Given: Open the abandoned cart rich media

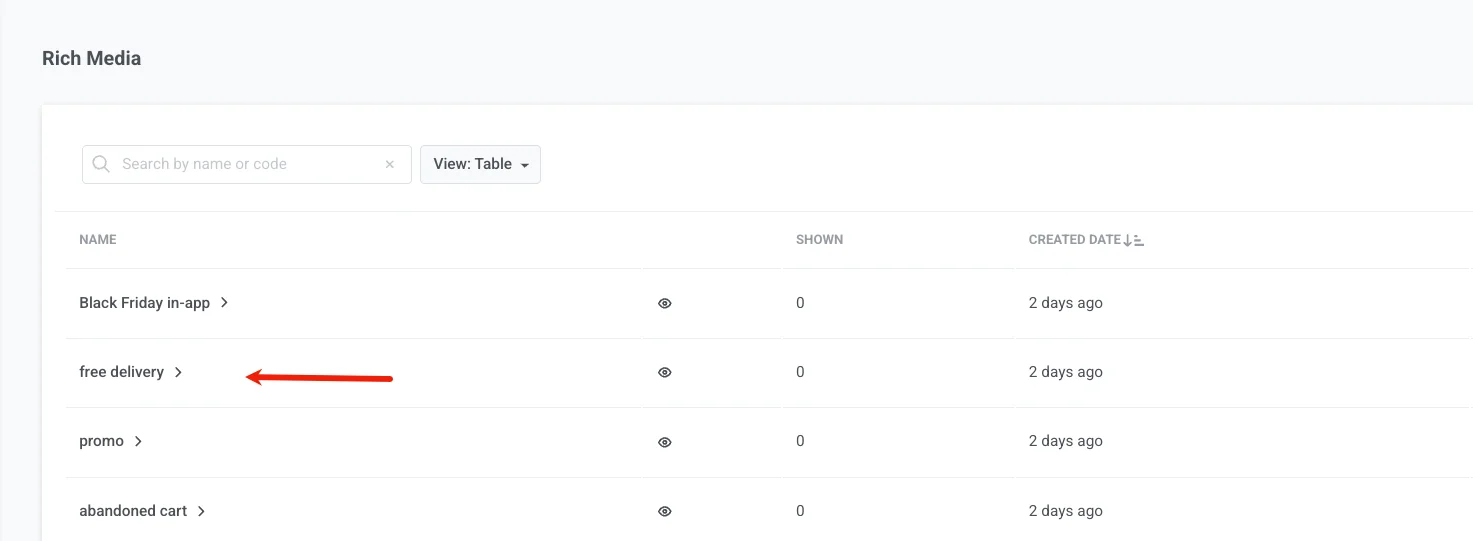Looking at the screenshot, I should pyautogui.click(x=133, y=511).
